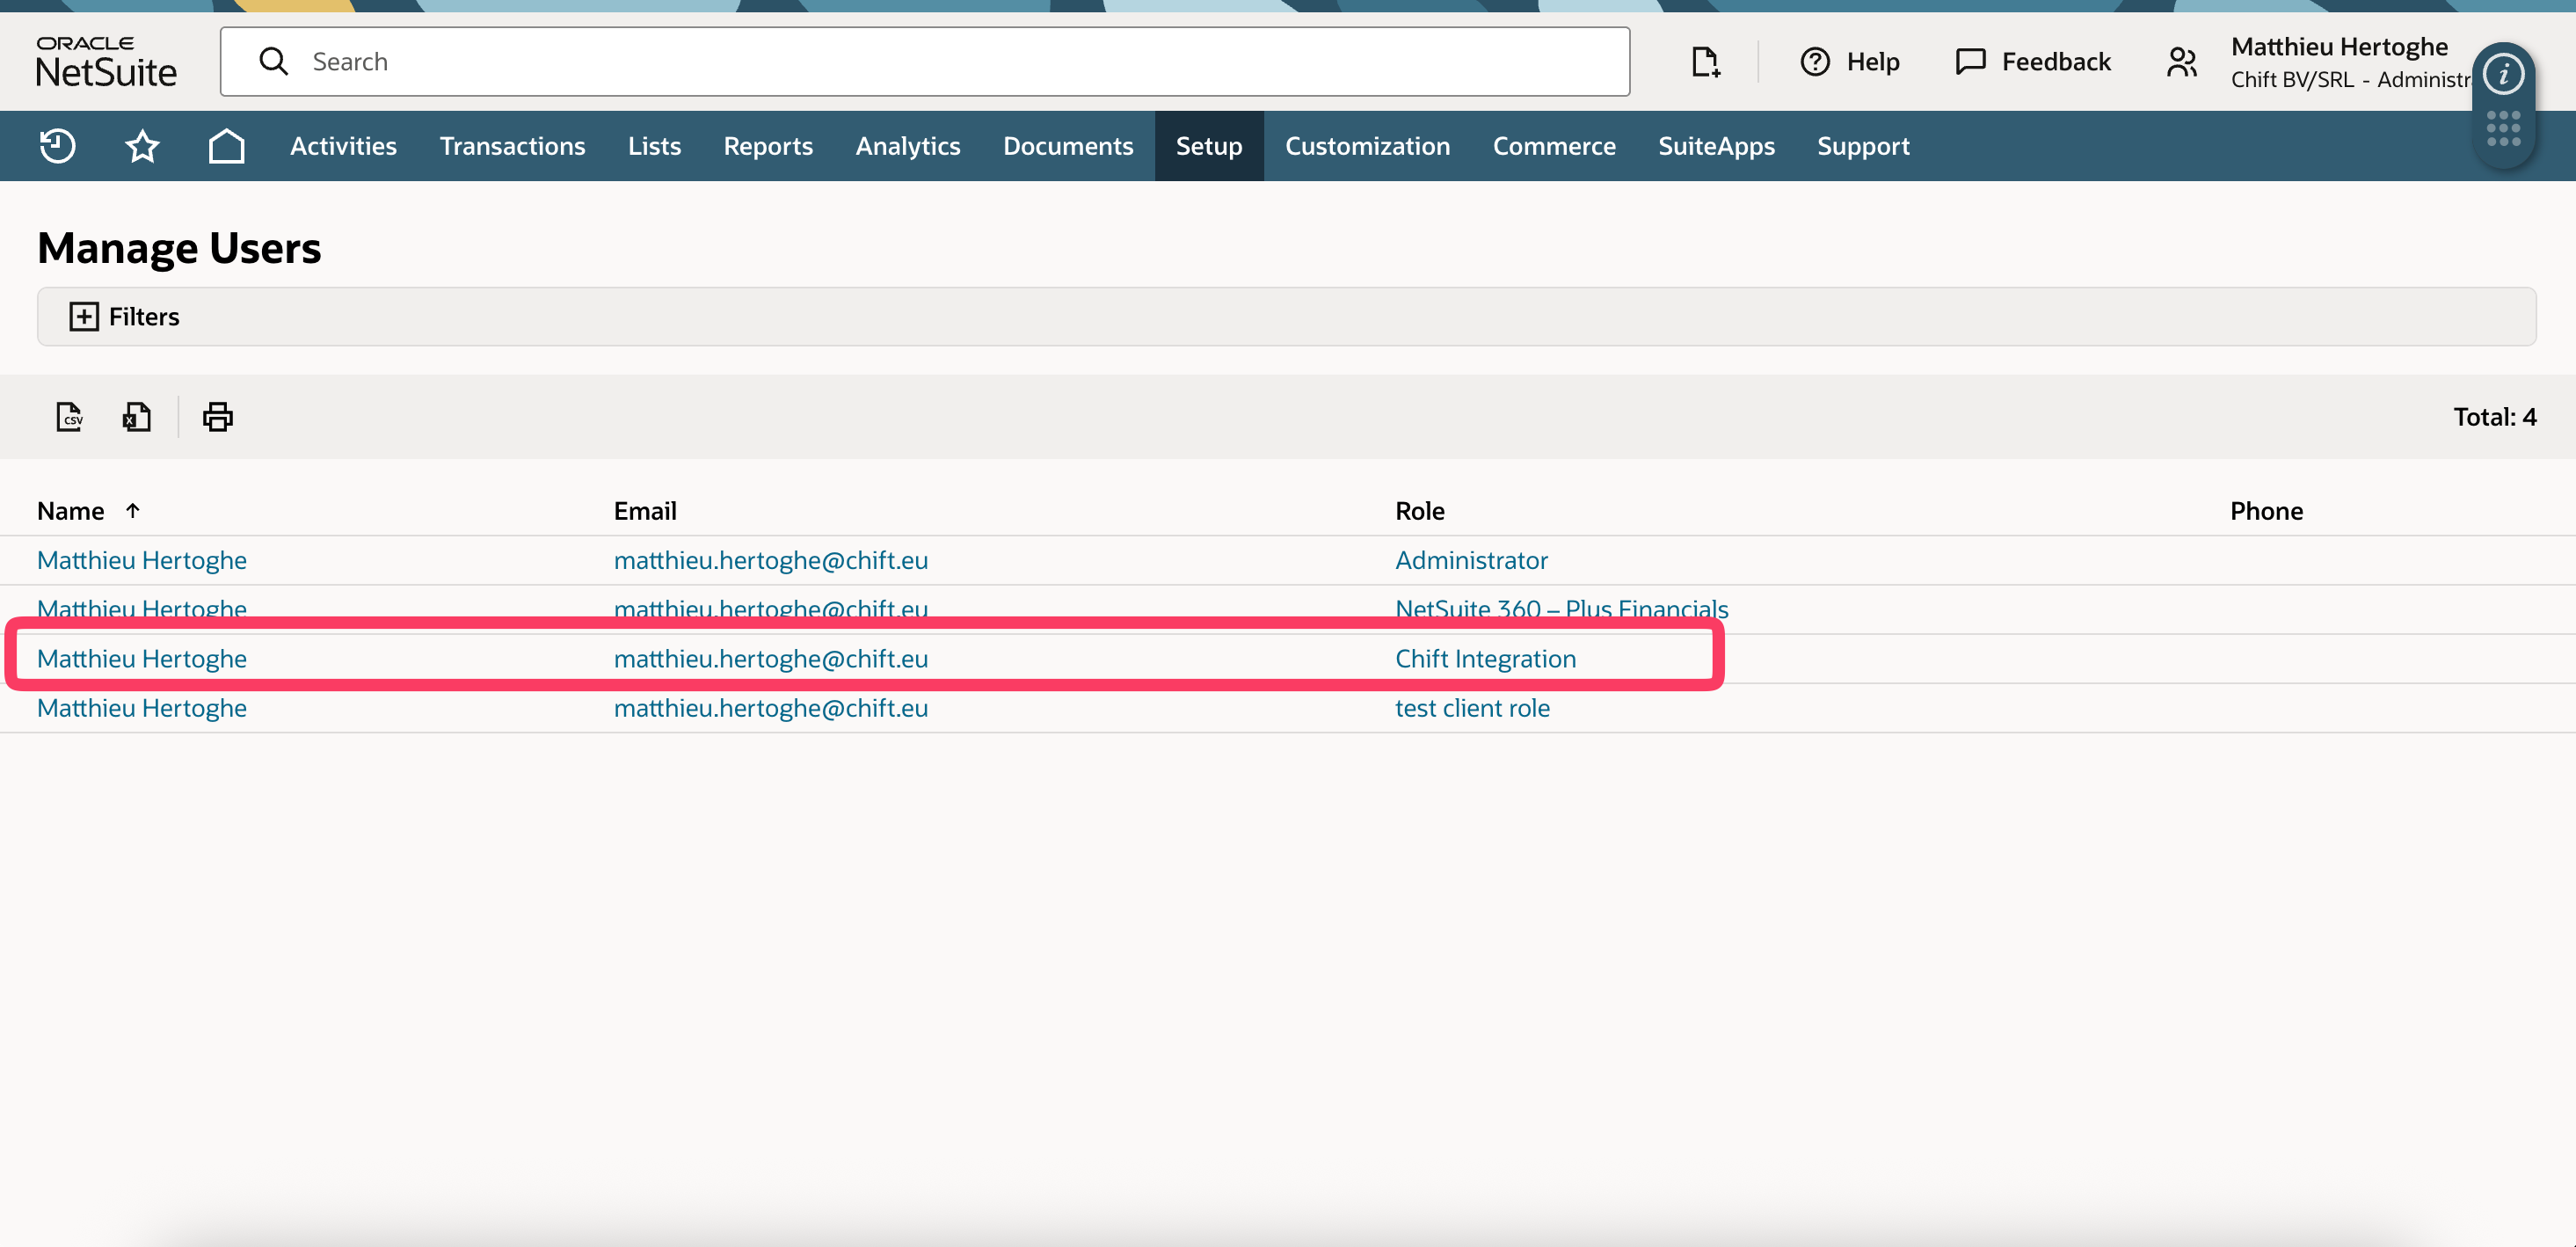The image size is (2576, 1247).
Task: Click the email in the test client role row
Action: 771,708
